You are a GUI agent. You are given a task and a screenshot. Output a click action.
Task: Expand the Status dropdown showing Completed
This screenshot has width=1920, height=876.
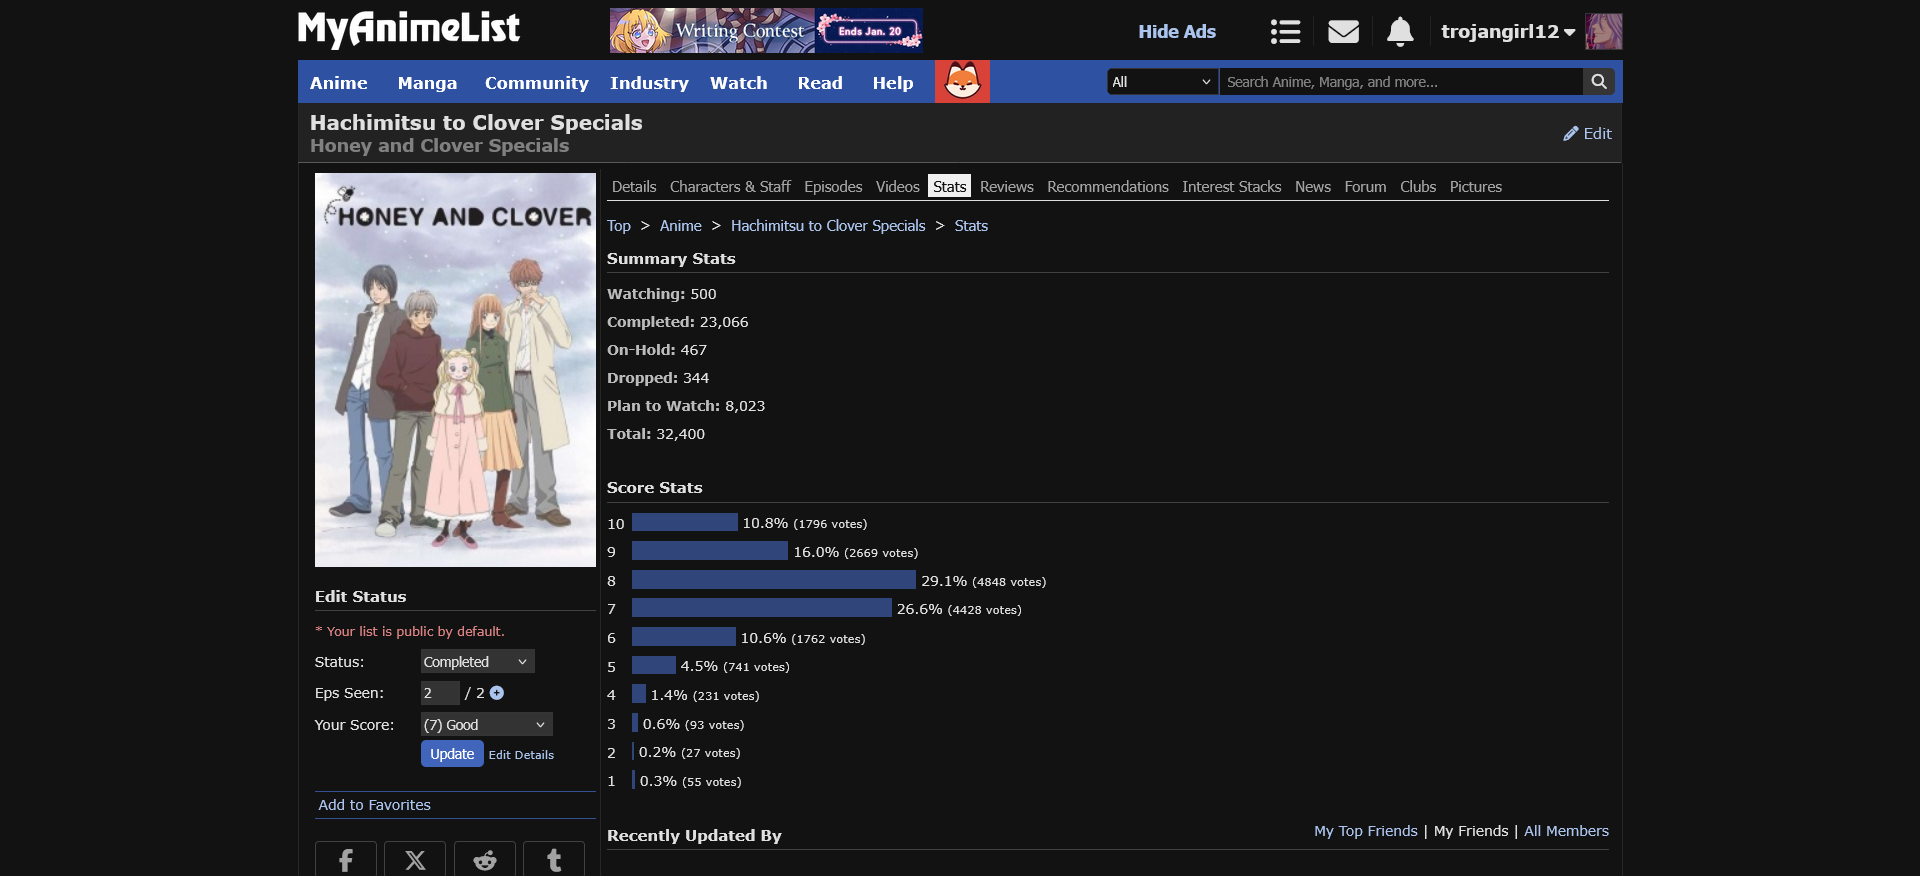click(477, 662)
